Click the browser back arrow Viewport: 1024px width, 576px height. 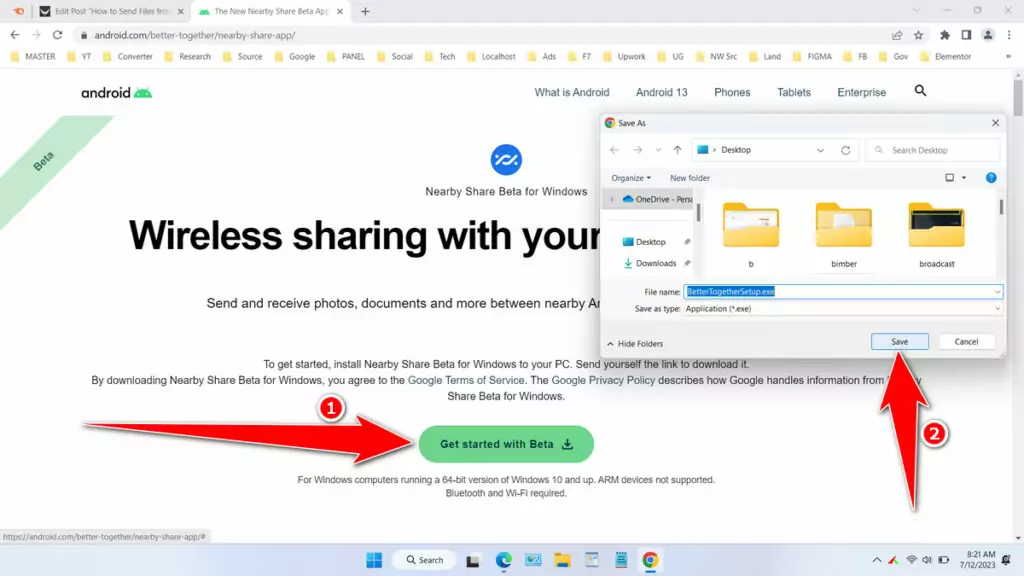click(15, 35)
